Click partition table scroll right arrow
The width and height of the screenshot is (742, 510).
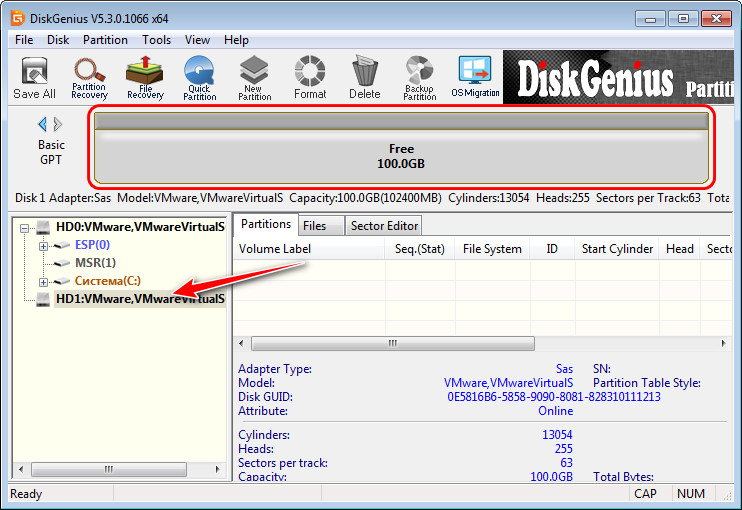click(724, 343)
